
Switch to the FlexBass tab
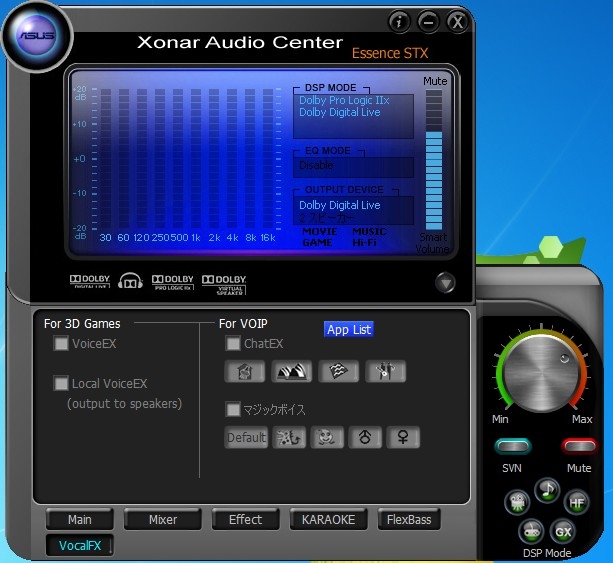(409, 519)
